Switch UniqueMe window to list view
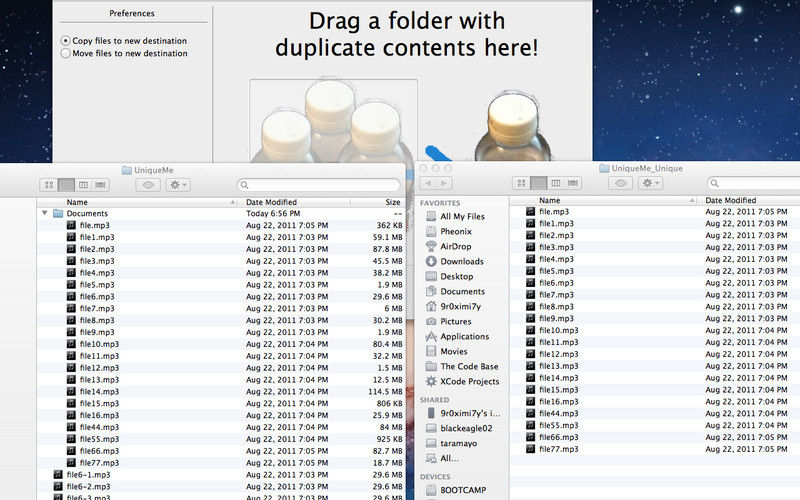800x500 pixels. point(66,185)
